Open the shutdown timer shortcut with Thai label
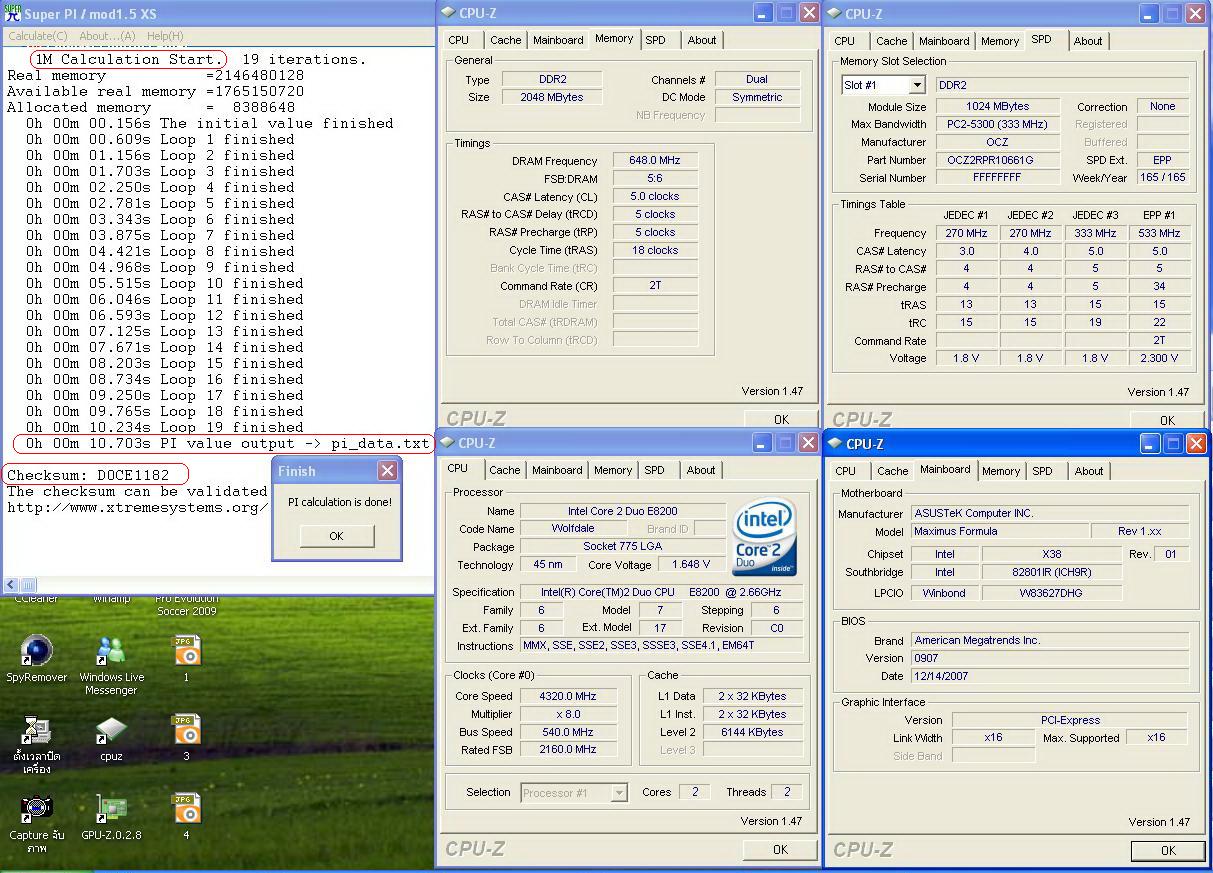 coord(37,745)
